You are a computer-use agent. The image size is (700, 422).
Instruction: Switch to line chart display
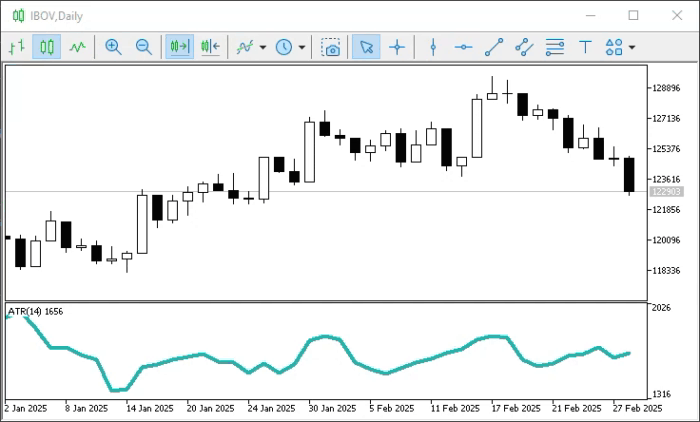[x=77, y=46]
